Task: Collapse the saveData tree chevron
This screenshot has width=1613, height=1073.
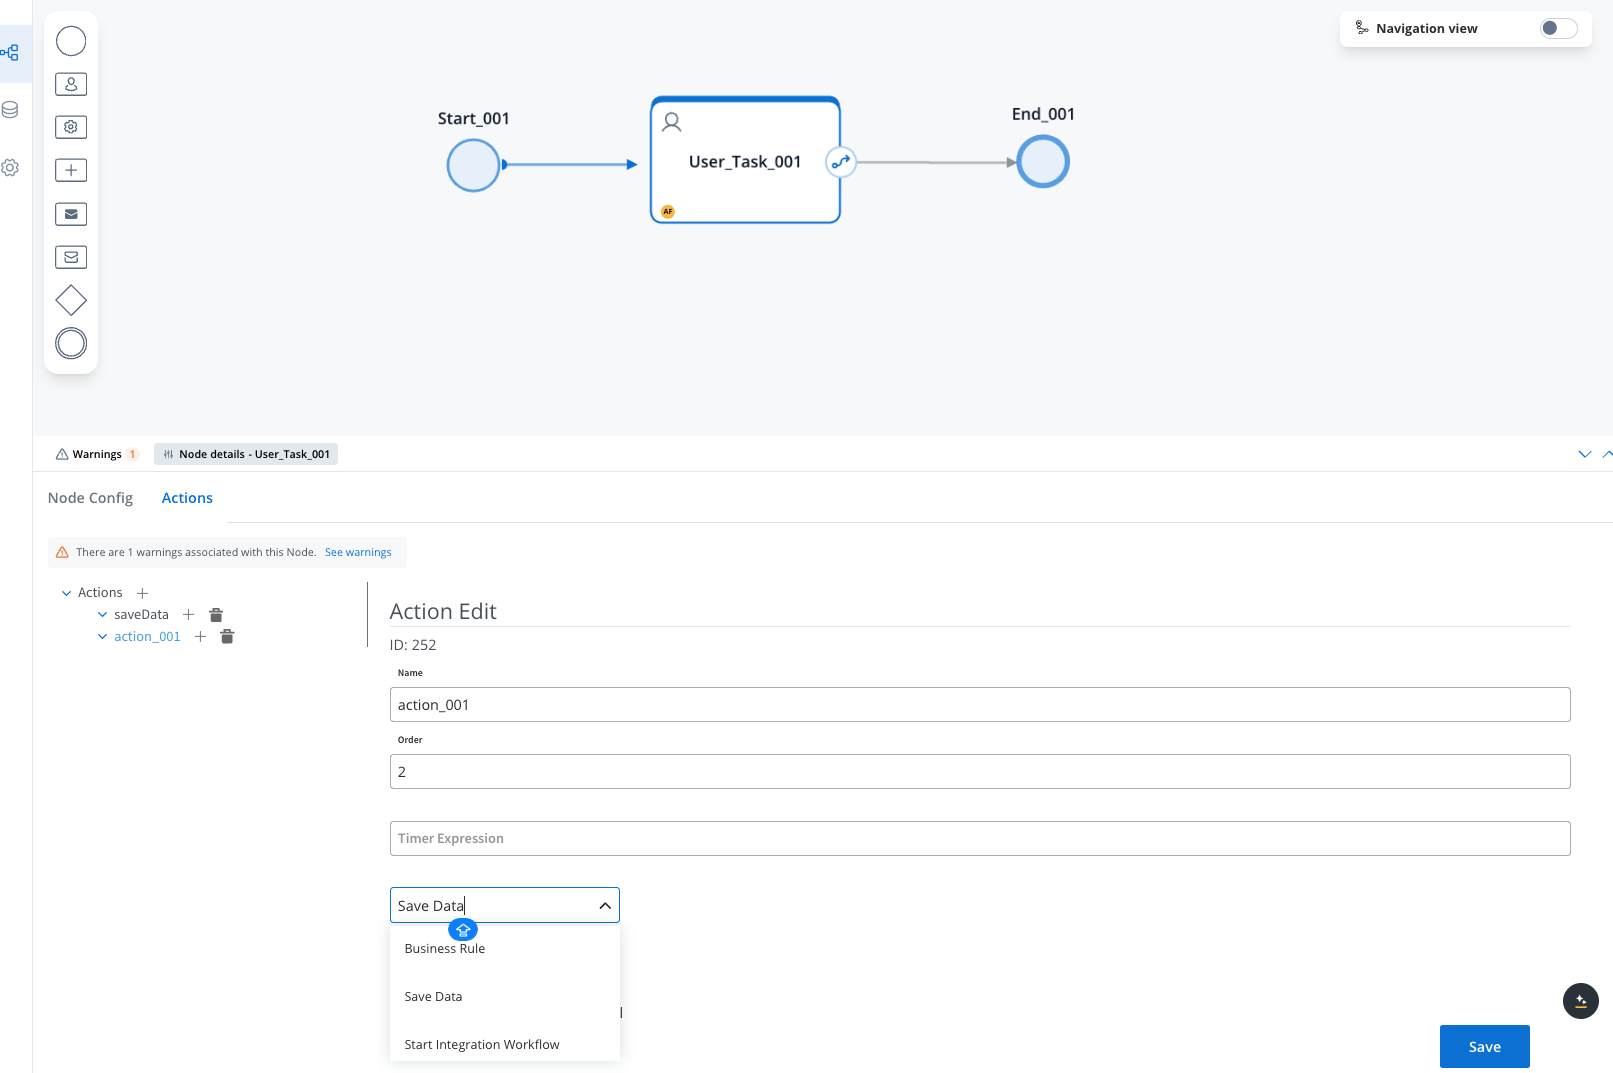Action: (x=102, y=615)
